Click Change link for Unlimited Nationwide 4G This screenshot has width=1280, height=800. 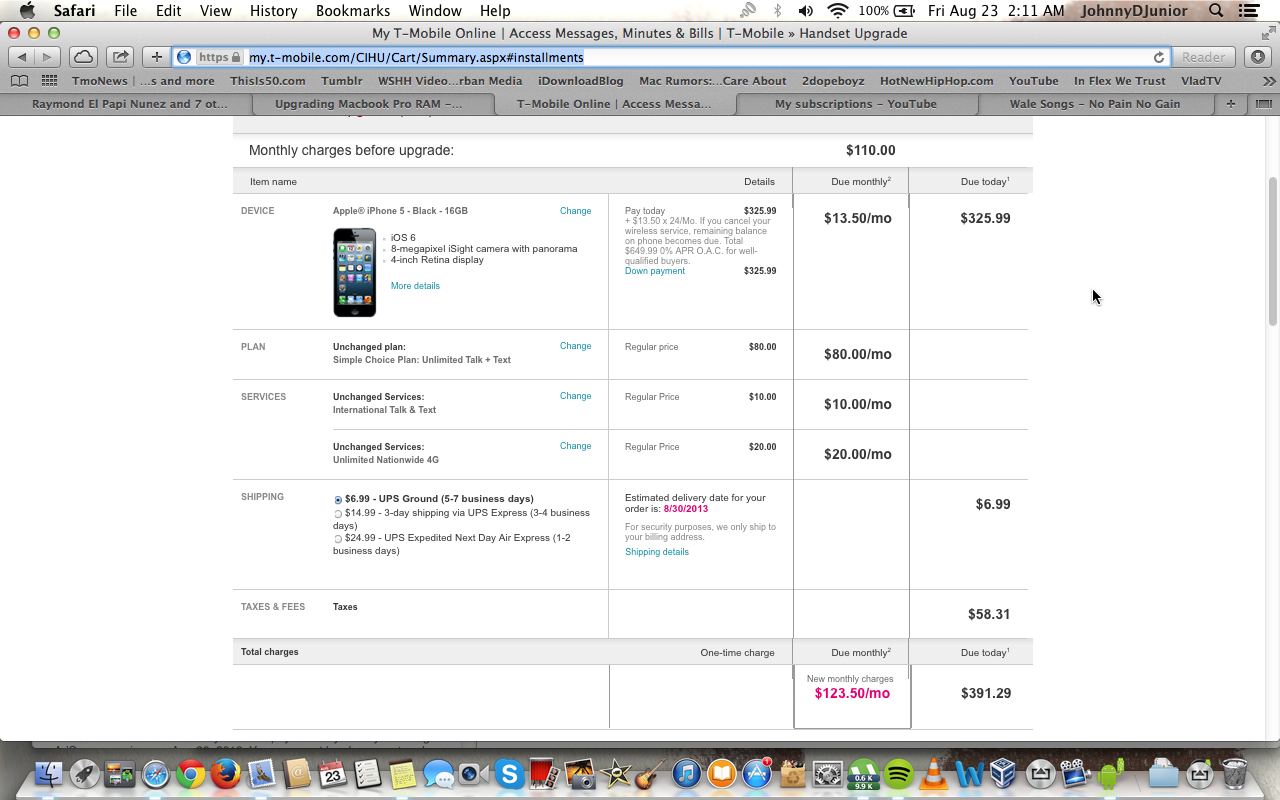pyautogui.click(x=575, y=446)
